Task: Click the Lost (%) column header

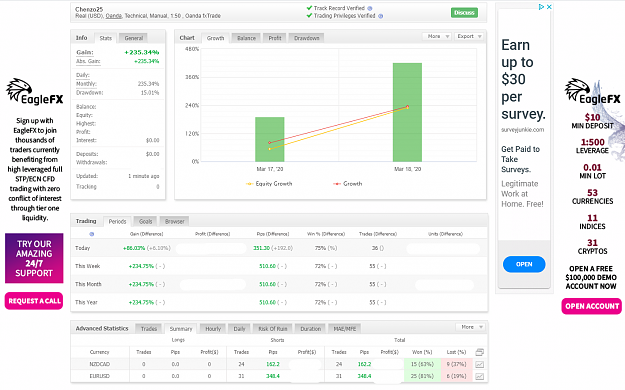Action: pyautogui.click(x=456, y=352)
